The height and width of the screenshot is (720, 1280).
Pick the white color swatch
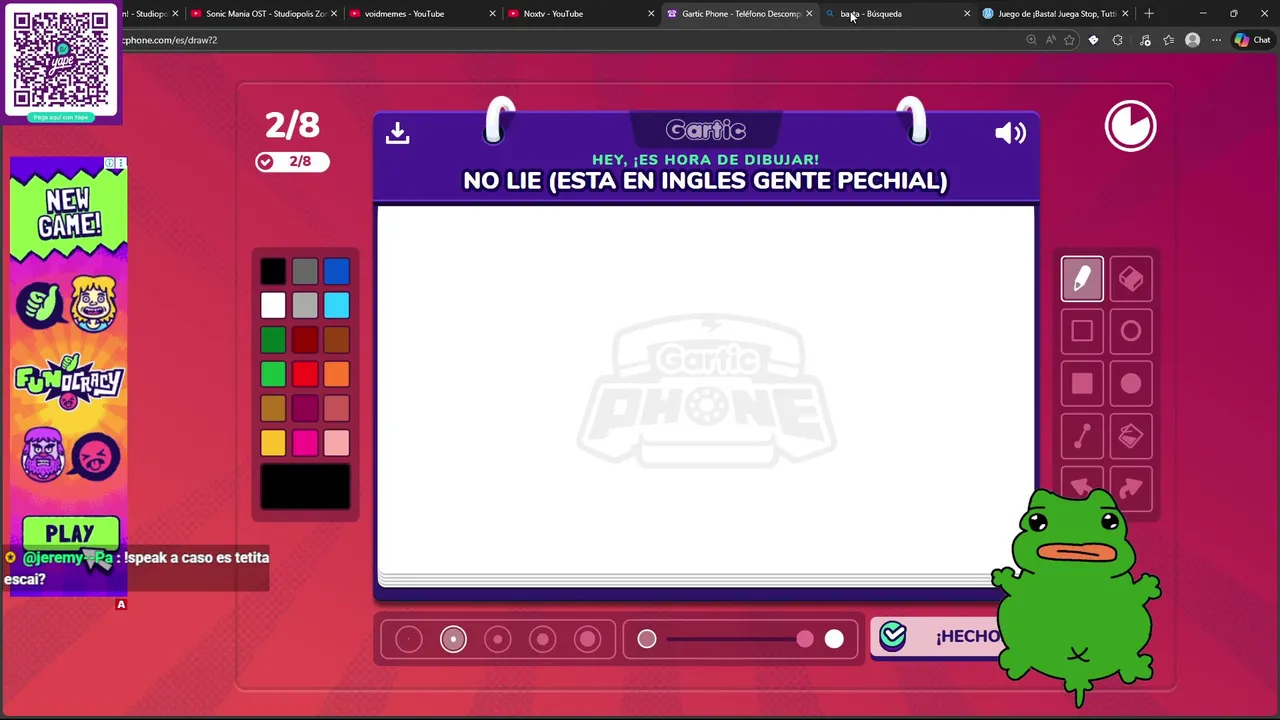[273, 305]
